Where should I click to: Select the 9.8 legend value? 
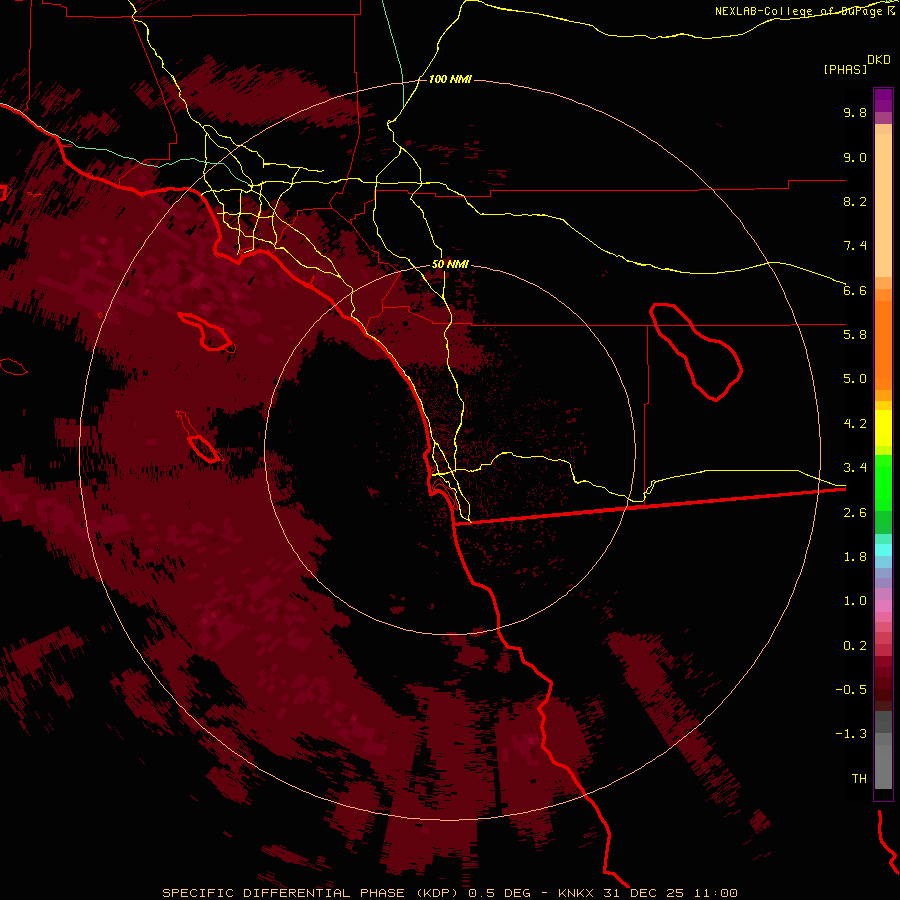[x=855, y=112]
